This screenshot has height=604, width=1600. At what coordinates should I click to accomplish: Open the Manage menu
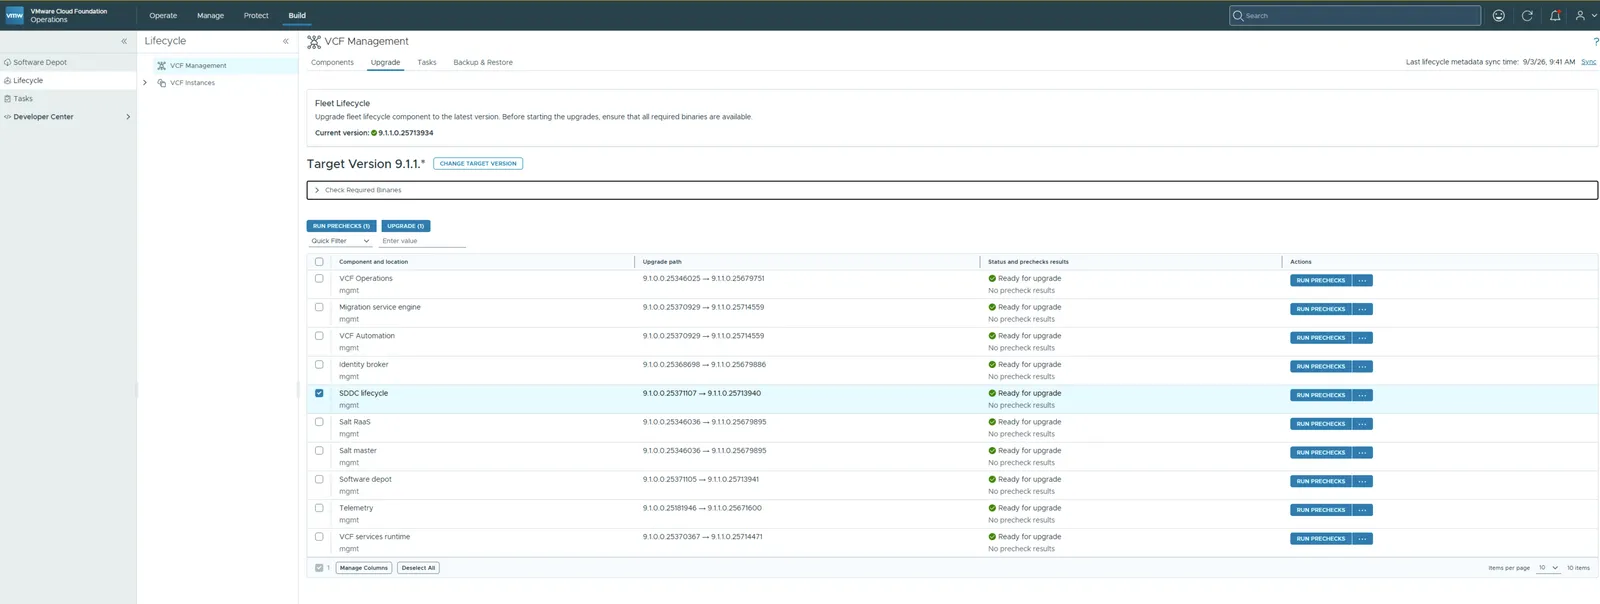coord(210,15)
